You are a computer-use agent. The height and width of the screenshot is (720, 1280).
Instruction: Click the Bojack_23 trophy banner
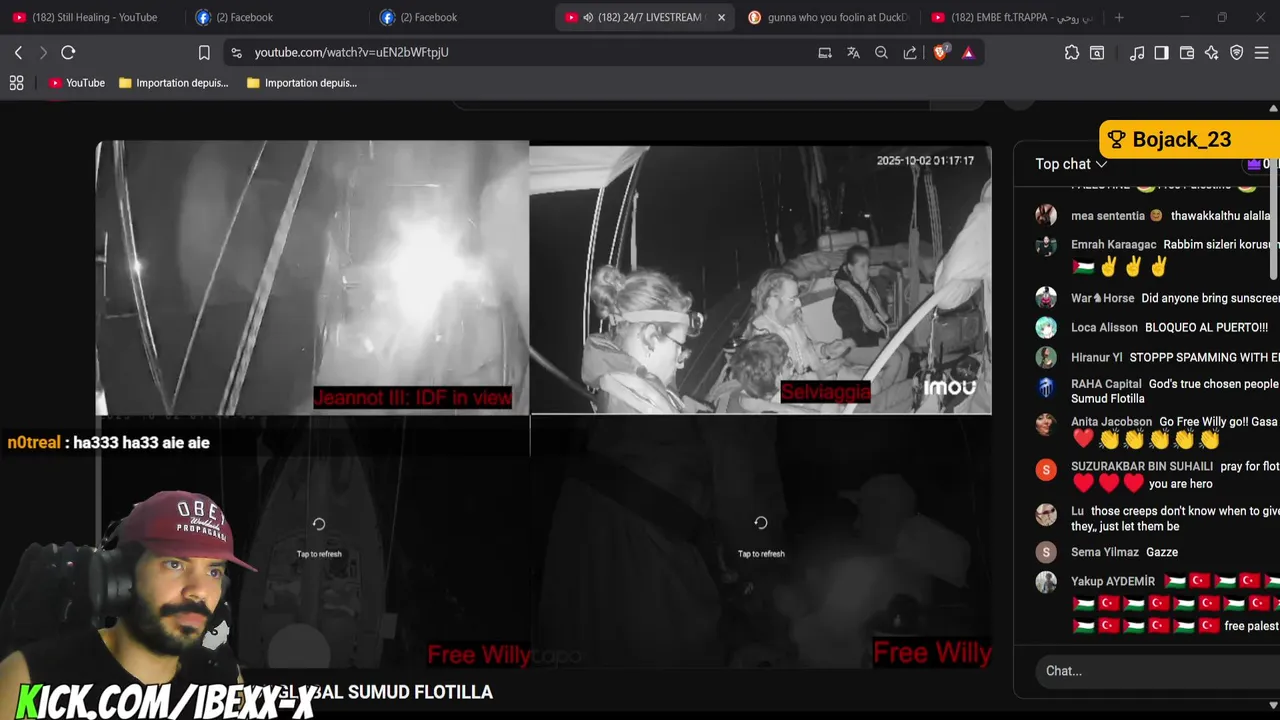[1188, 140]
